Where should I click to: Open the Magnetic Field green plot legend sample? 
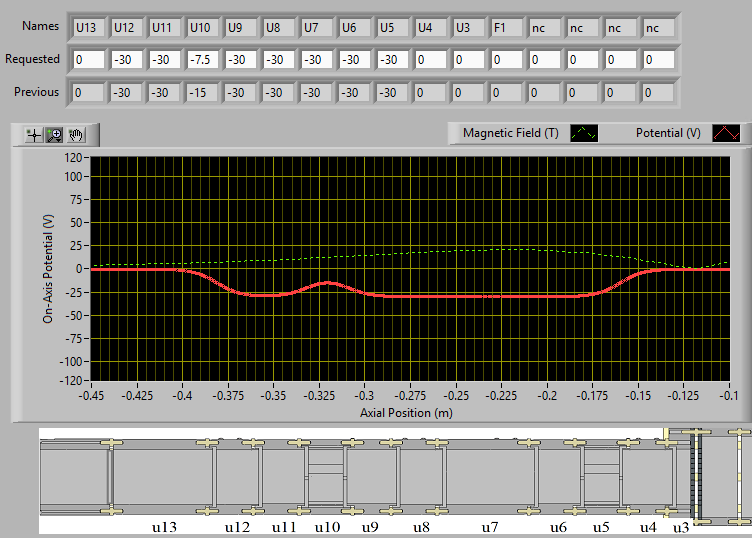coord(584,133)
